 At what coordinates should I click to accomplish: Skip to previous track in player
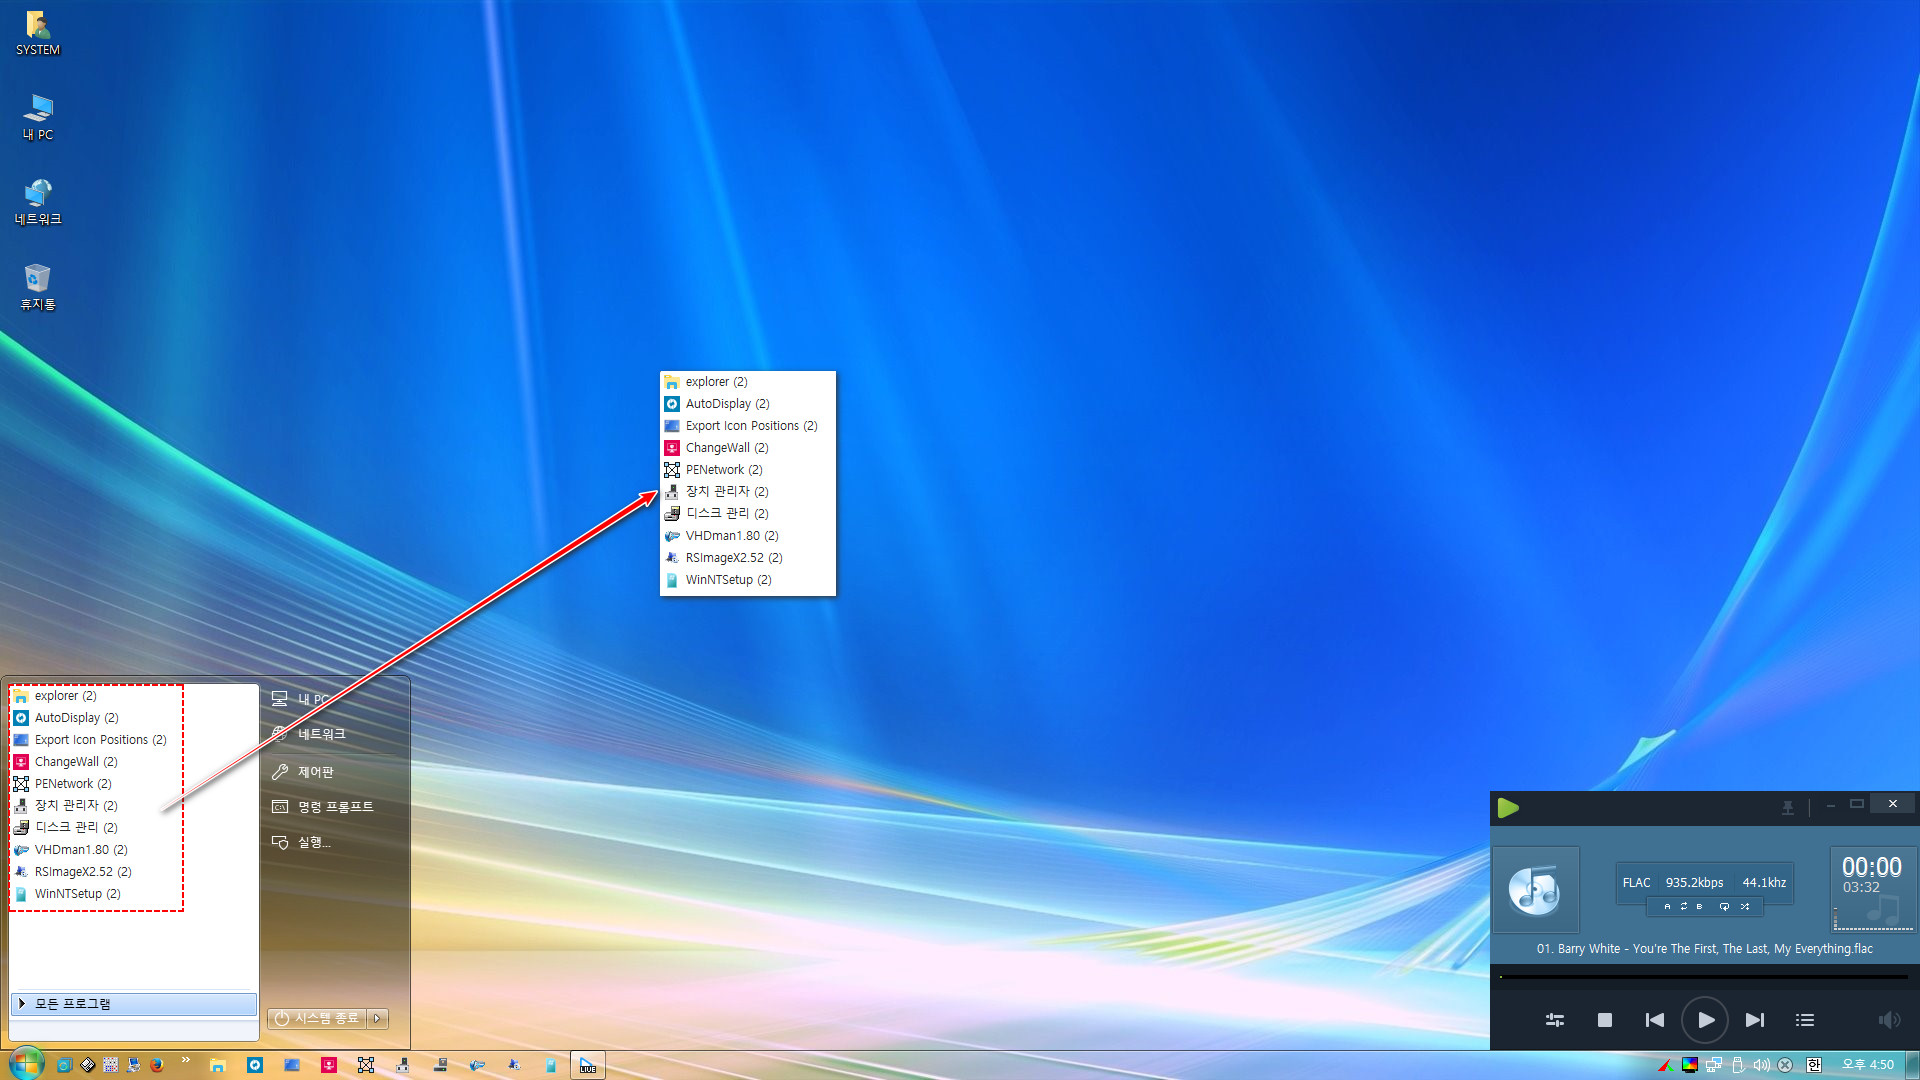[1655, 1020]
